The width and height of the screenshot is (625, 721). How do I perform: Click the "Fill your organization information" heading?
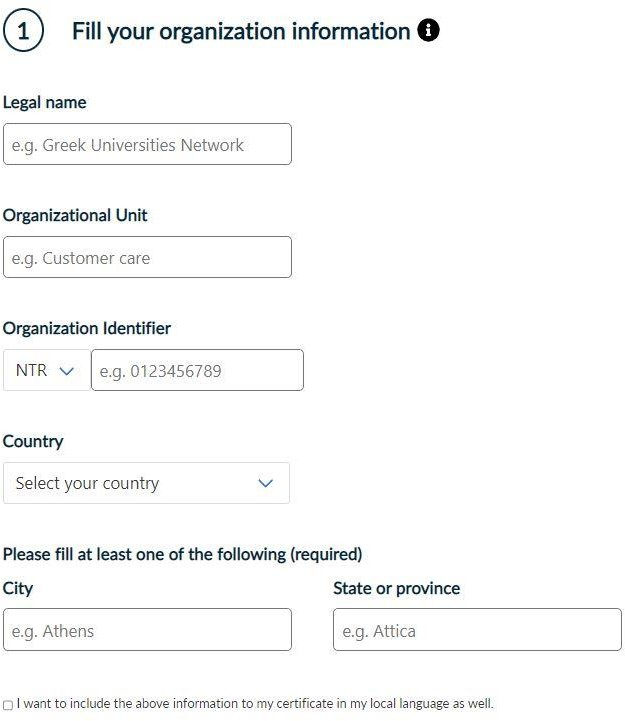(241, 31)
